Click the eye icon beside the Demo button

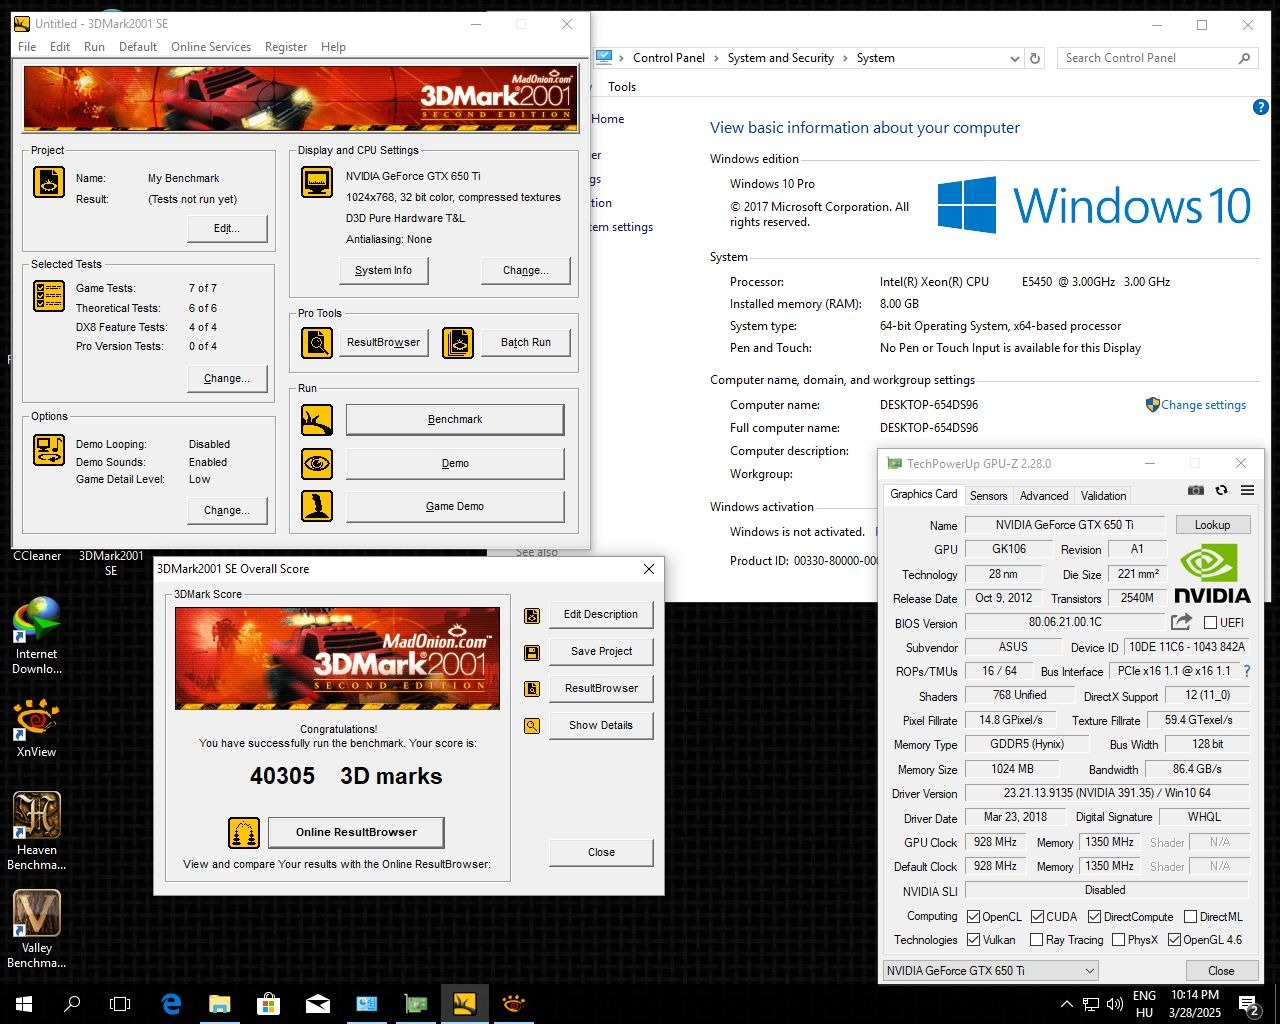(x=317, y=464)
